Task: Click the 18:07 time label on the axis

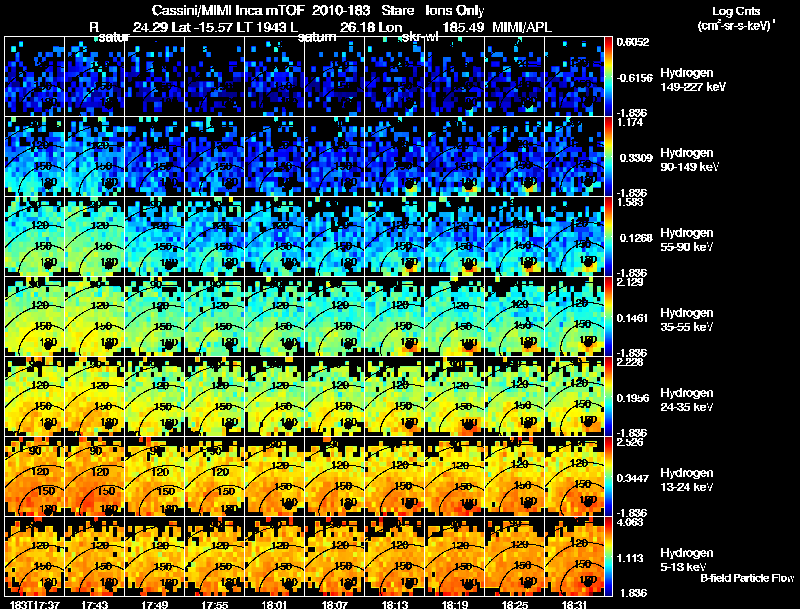Action: [335, 604]
